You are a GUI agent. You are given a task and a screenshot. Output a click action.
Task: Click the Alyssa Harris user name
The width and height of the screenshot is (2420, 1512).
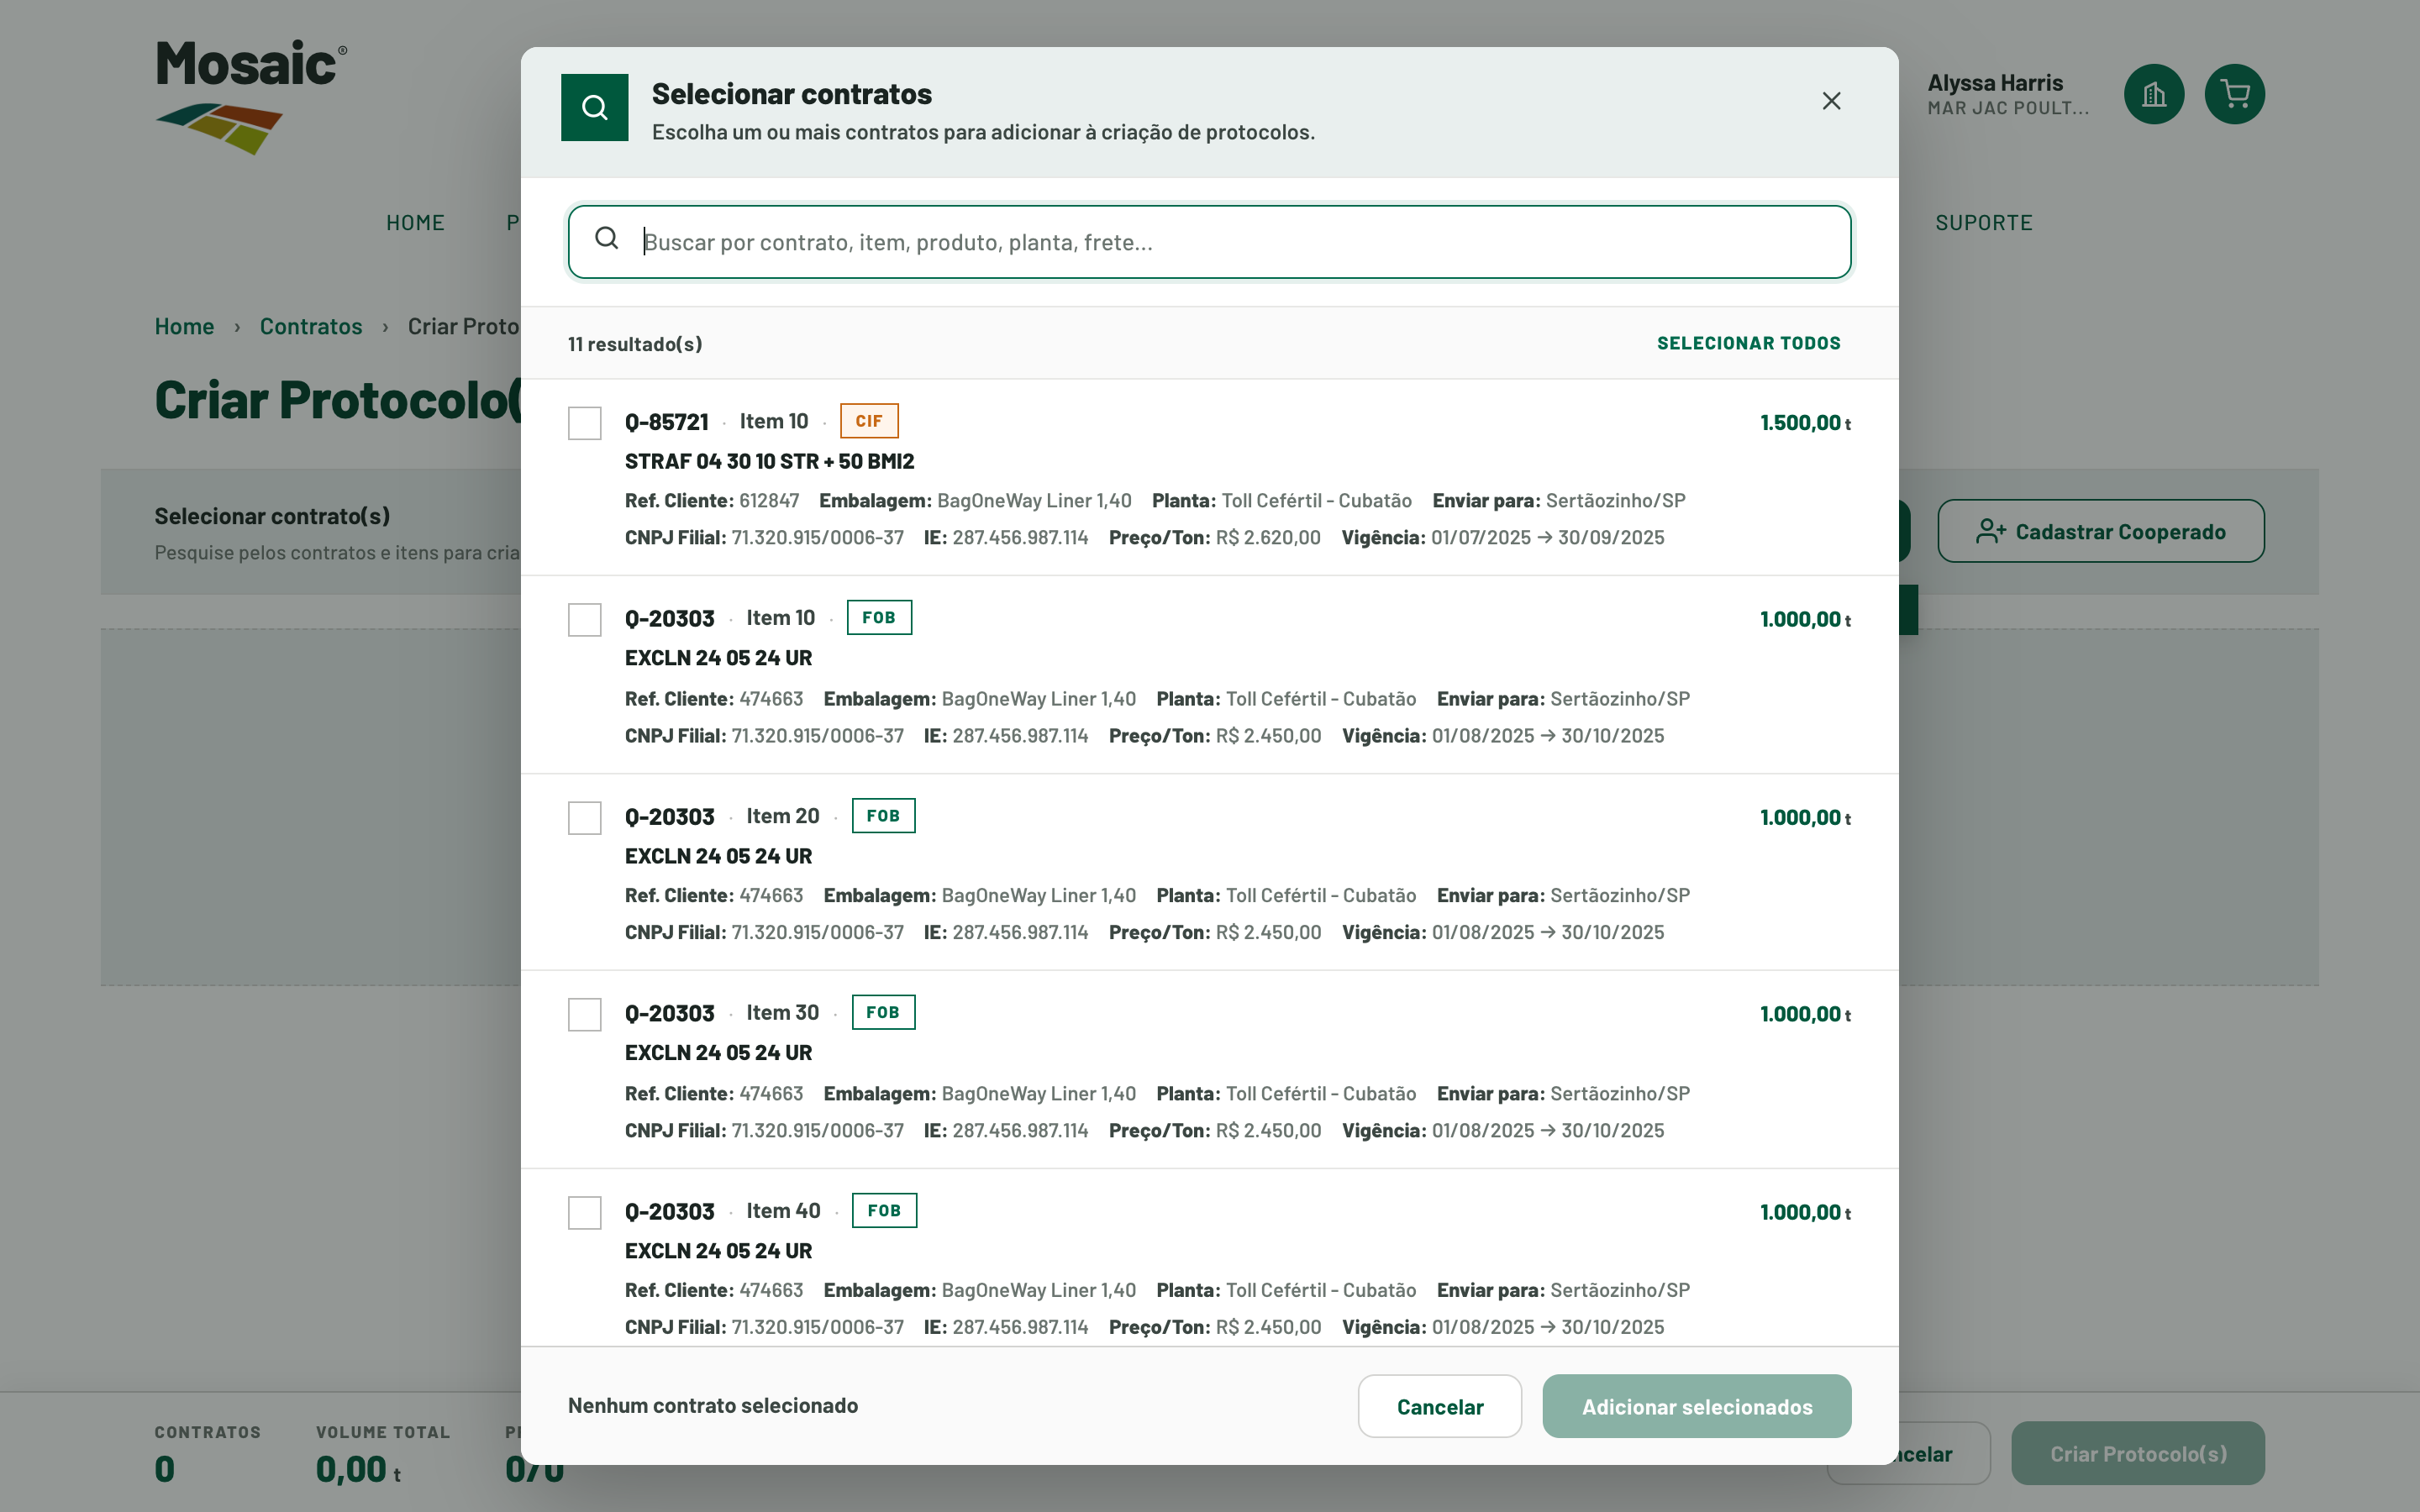point(1995,83)
